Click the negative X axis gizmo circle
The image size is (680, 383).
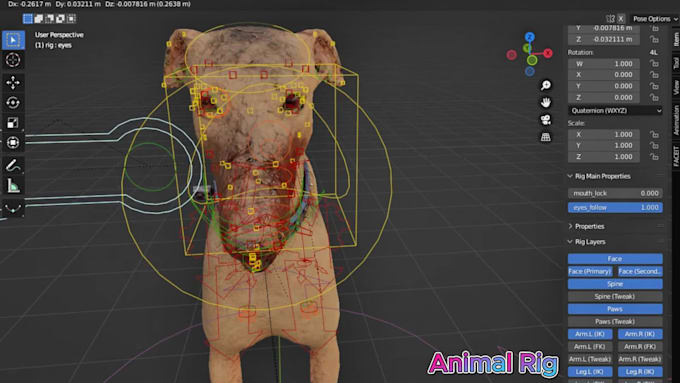pos(512,55)
